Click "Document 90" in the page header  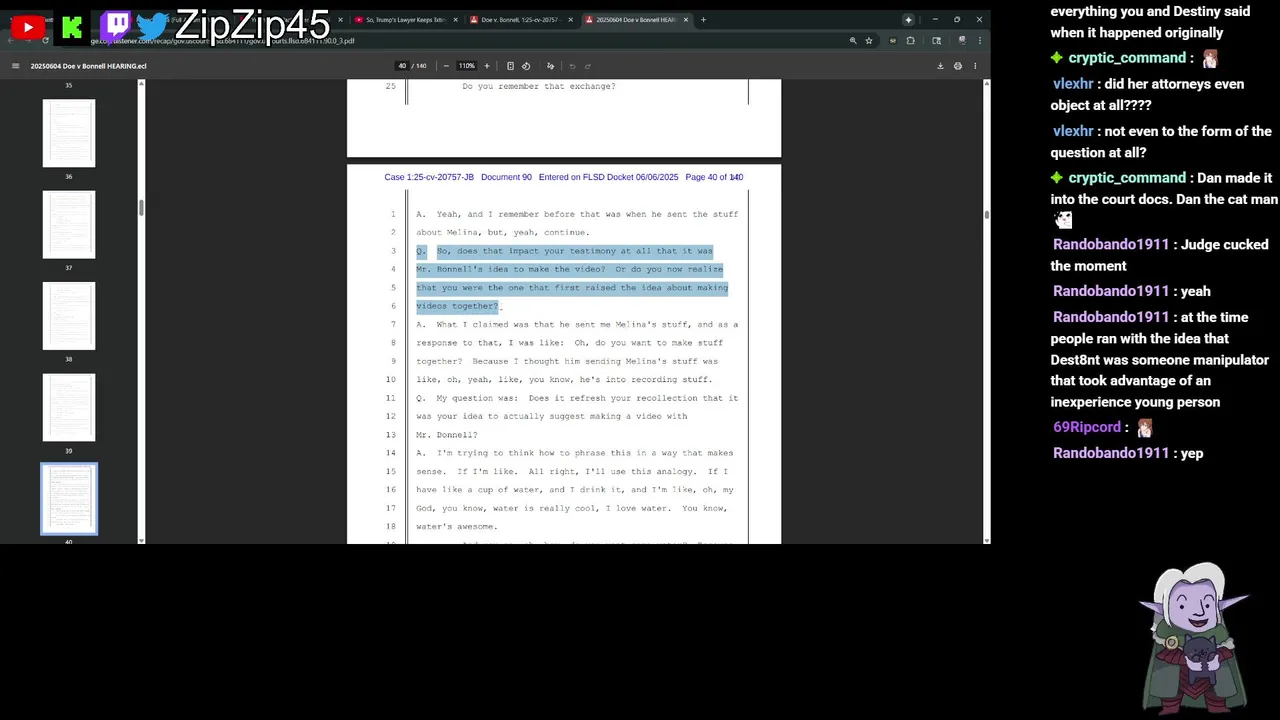tap(506, 177)
